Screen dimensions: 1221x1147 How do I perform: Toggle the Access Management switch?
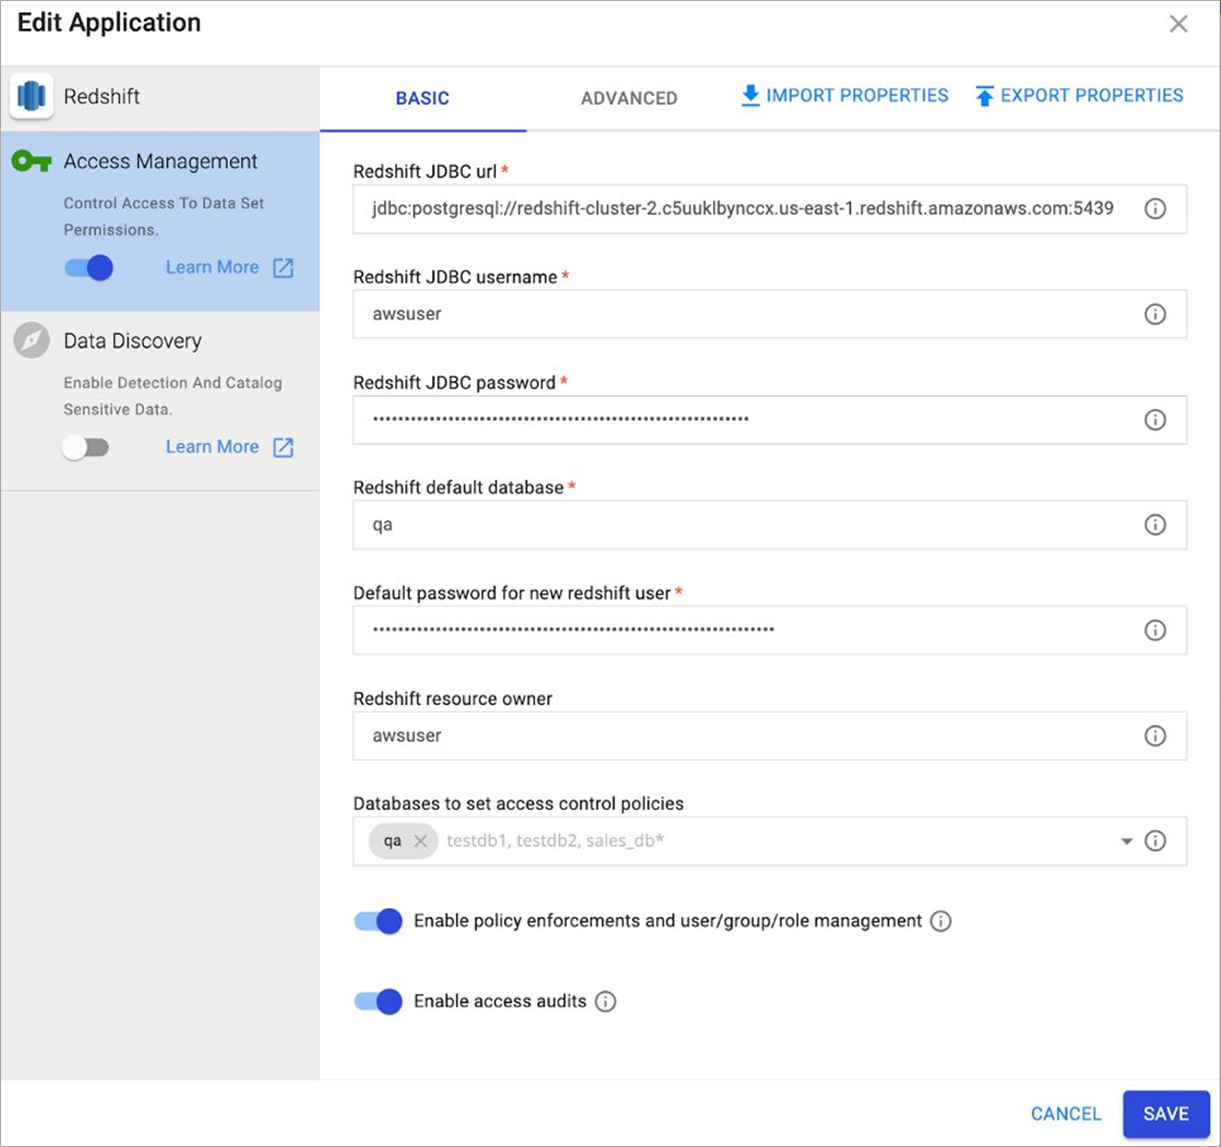coord(89,268)
